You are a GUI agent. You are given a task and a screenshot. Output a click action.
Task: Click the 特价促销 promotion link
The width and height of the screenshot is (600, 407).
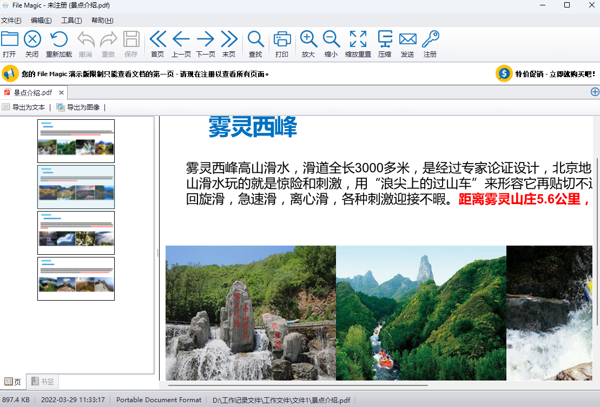[547, 73]
